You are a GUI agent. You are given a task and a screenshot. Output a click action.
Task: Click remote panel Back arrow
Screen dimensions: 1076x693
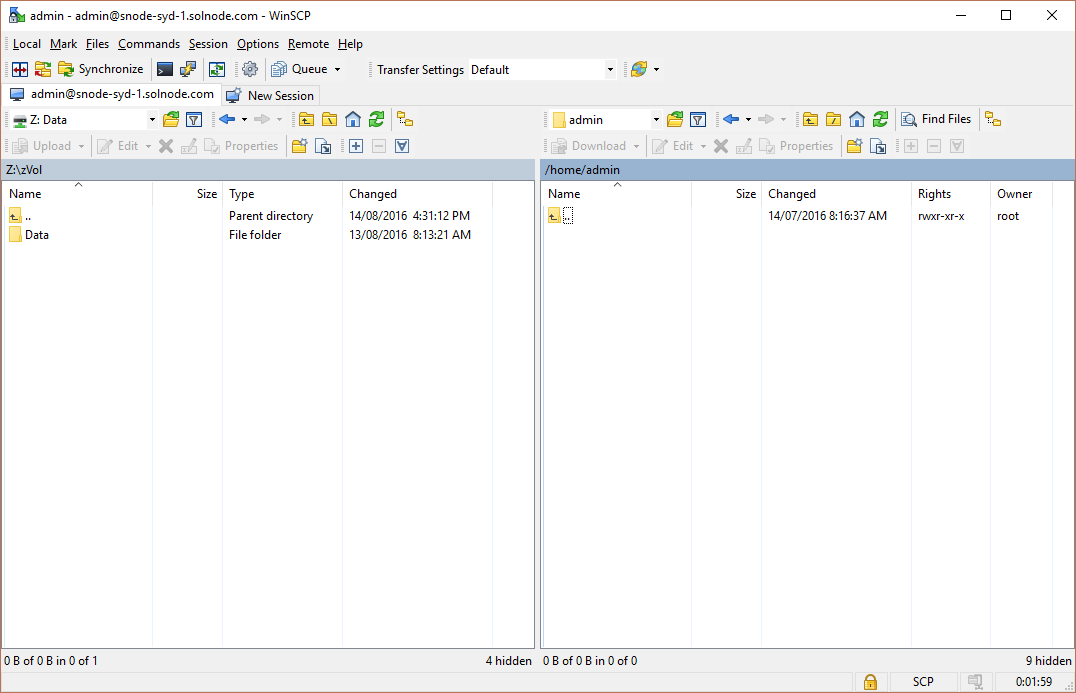click(x=731, y=119)
